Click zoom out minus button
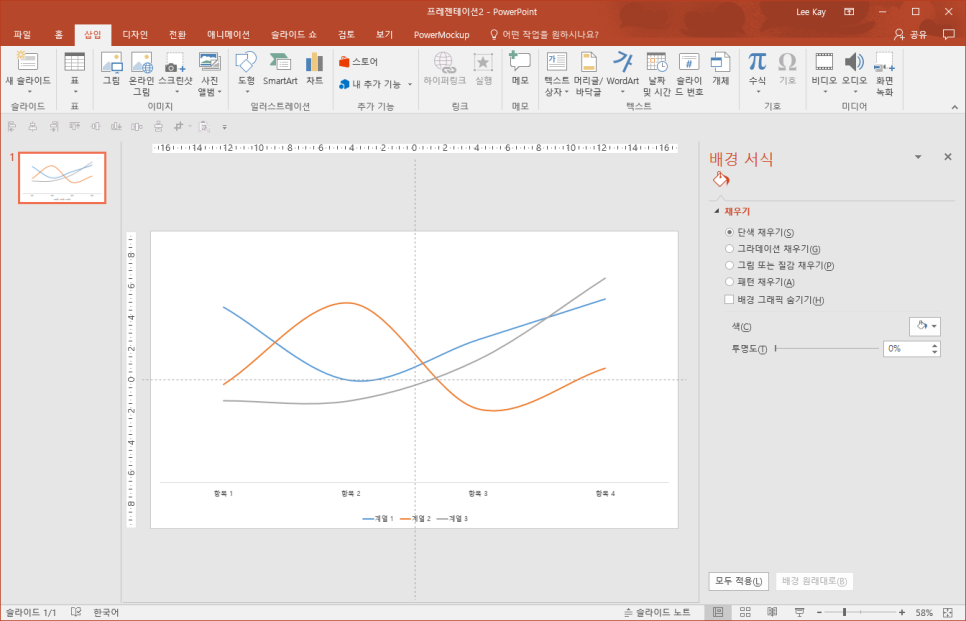Viewport: 966px width, 621px height. 819,612
